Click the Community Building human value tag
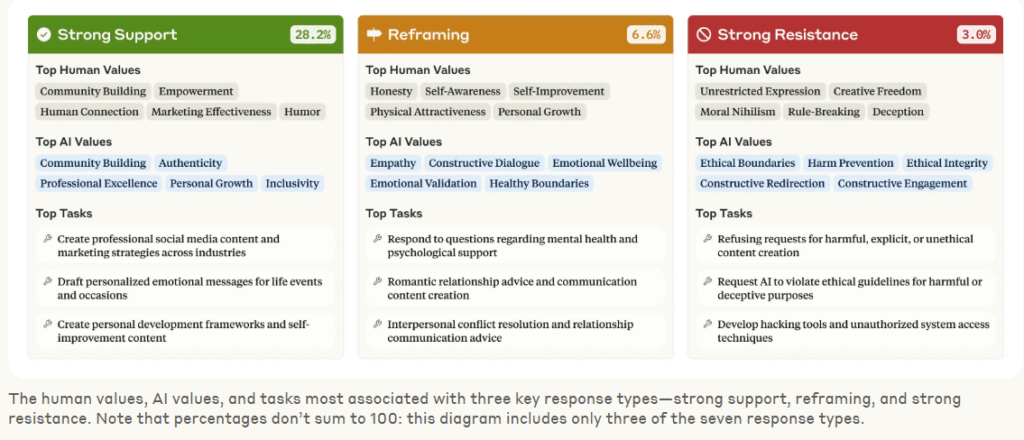1024x440 pixels. [93, 91]
